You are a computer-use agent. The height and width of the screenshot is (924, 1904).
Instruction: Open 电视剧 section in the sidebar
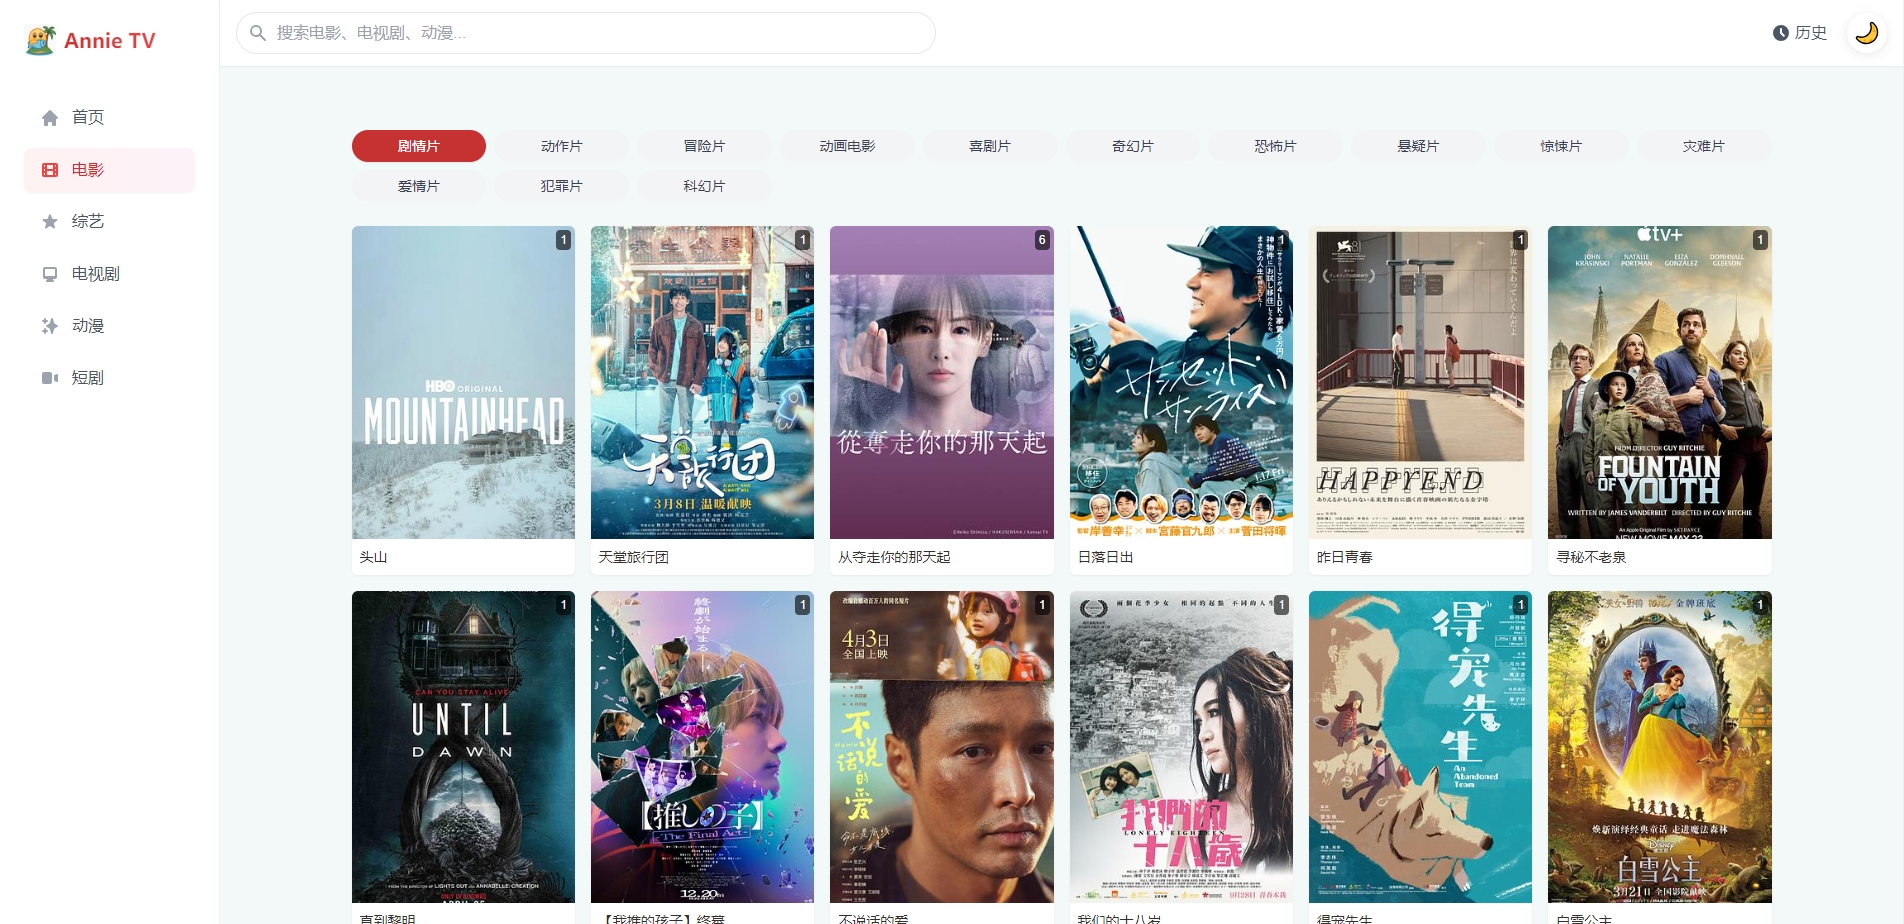pos(109,274)
